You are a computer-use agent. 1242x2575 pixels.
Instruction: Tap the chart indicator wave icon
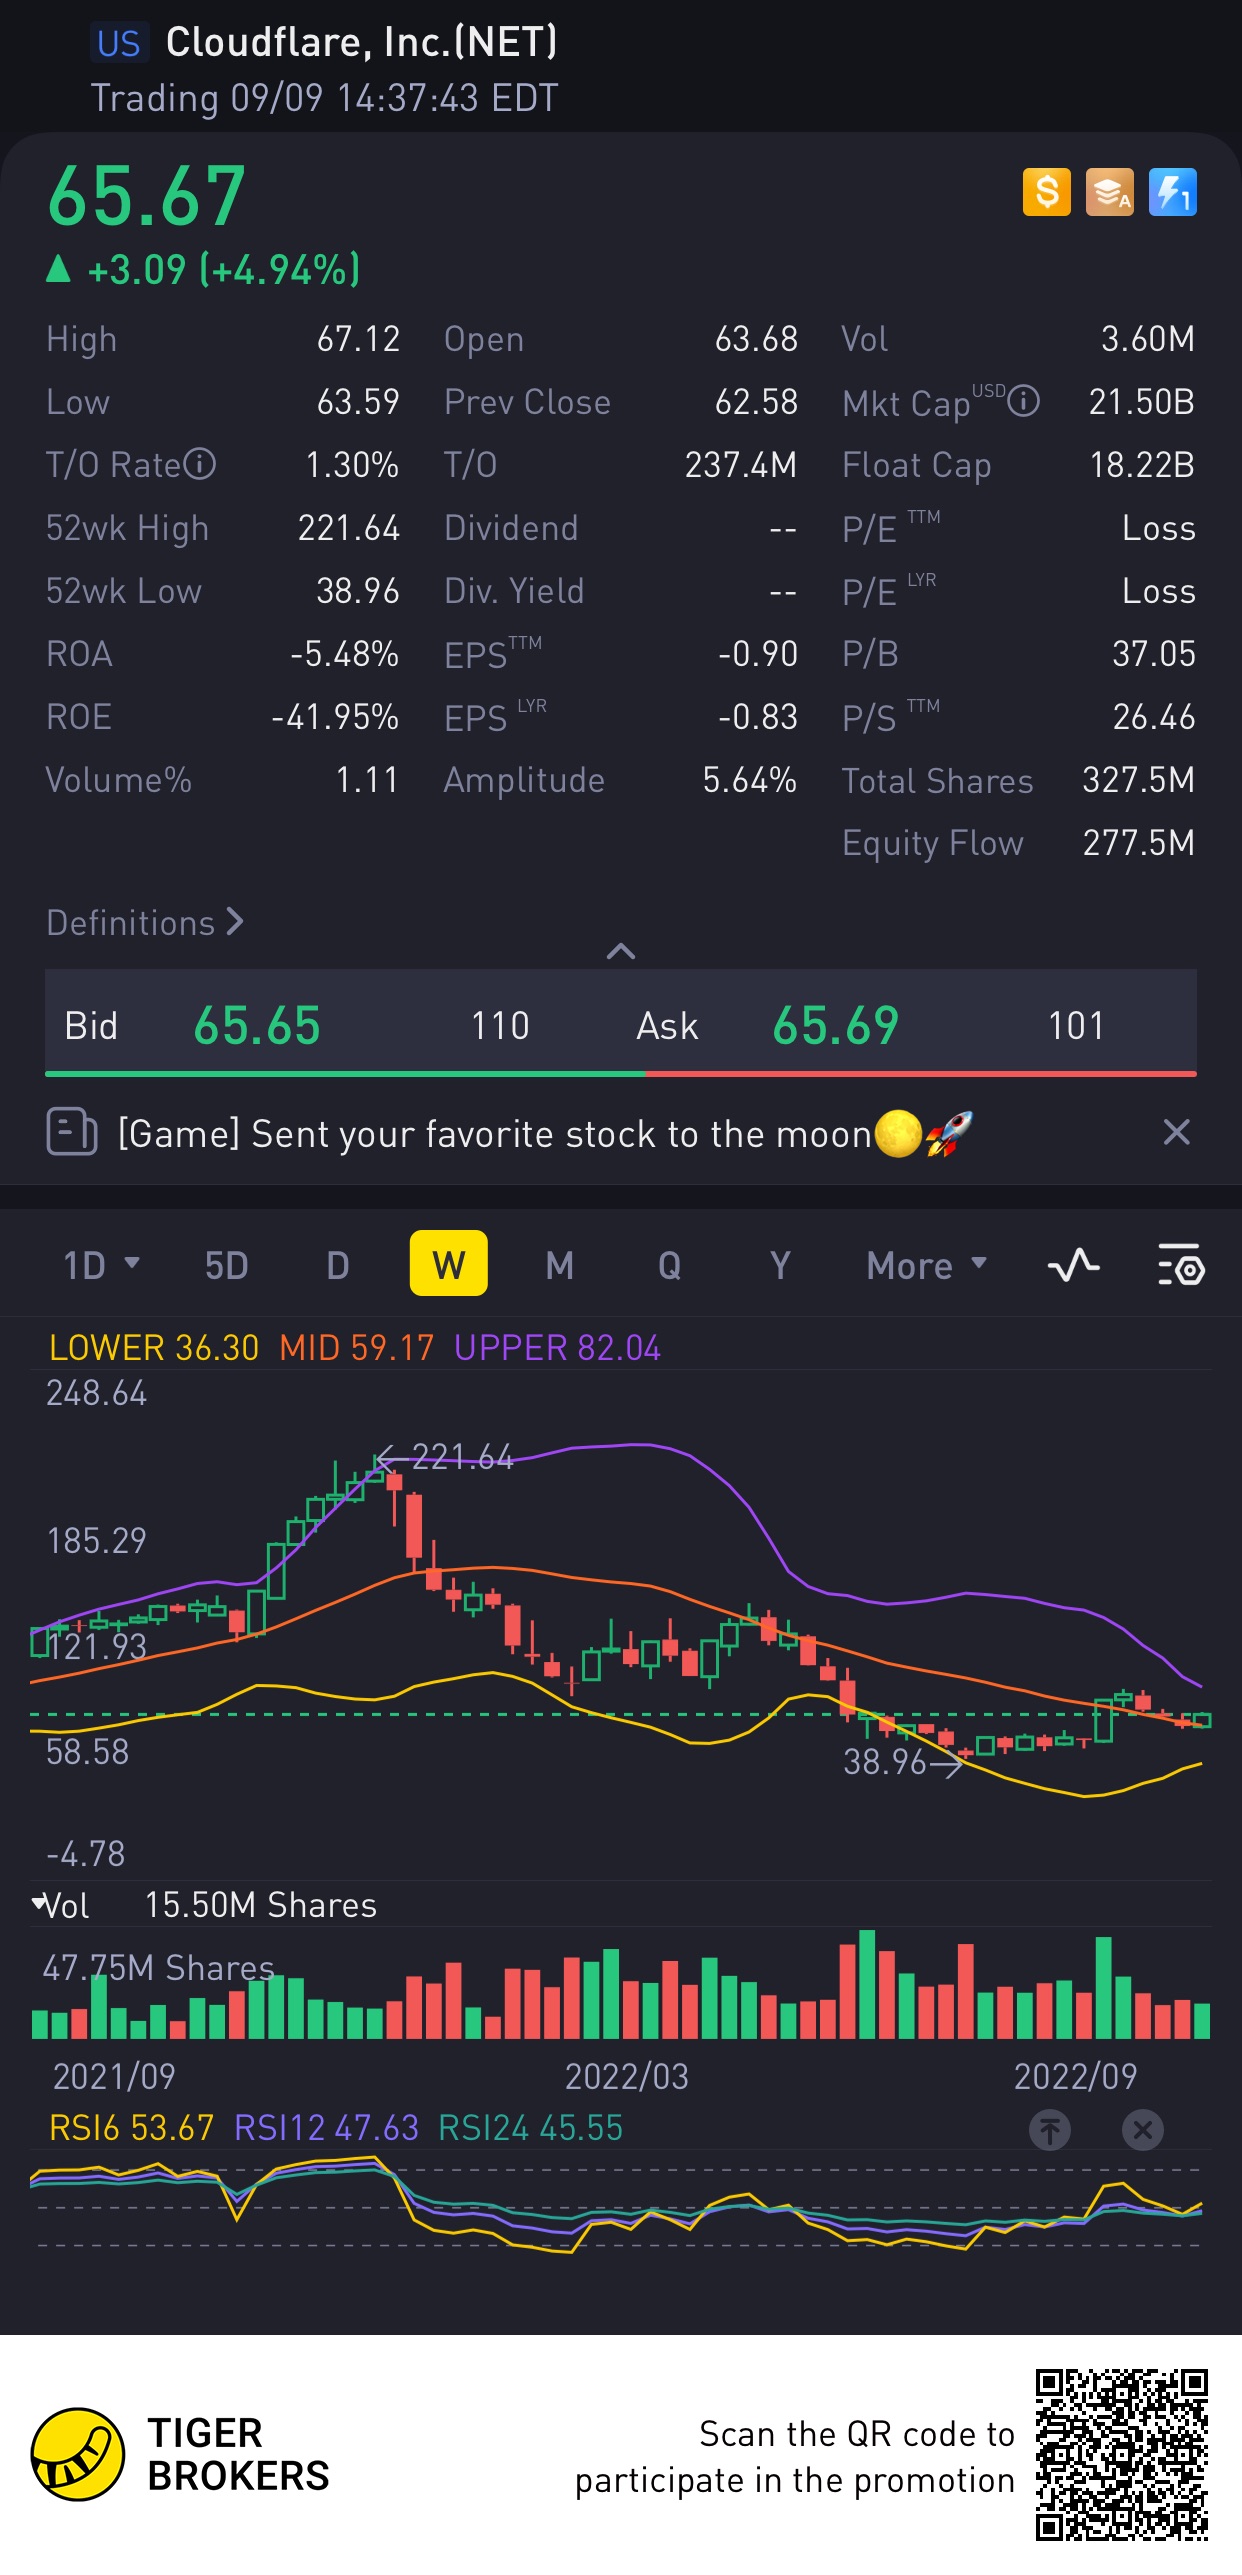click(1074, 1265)
